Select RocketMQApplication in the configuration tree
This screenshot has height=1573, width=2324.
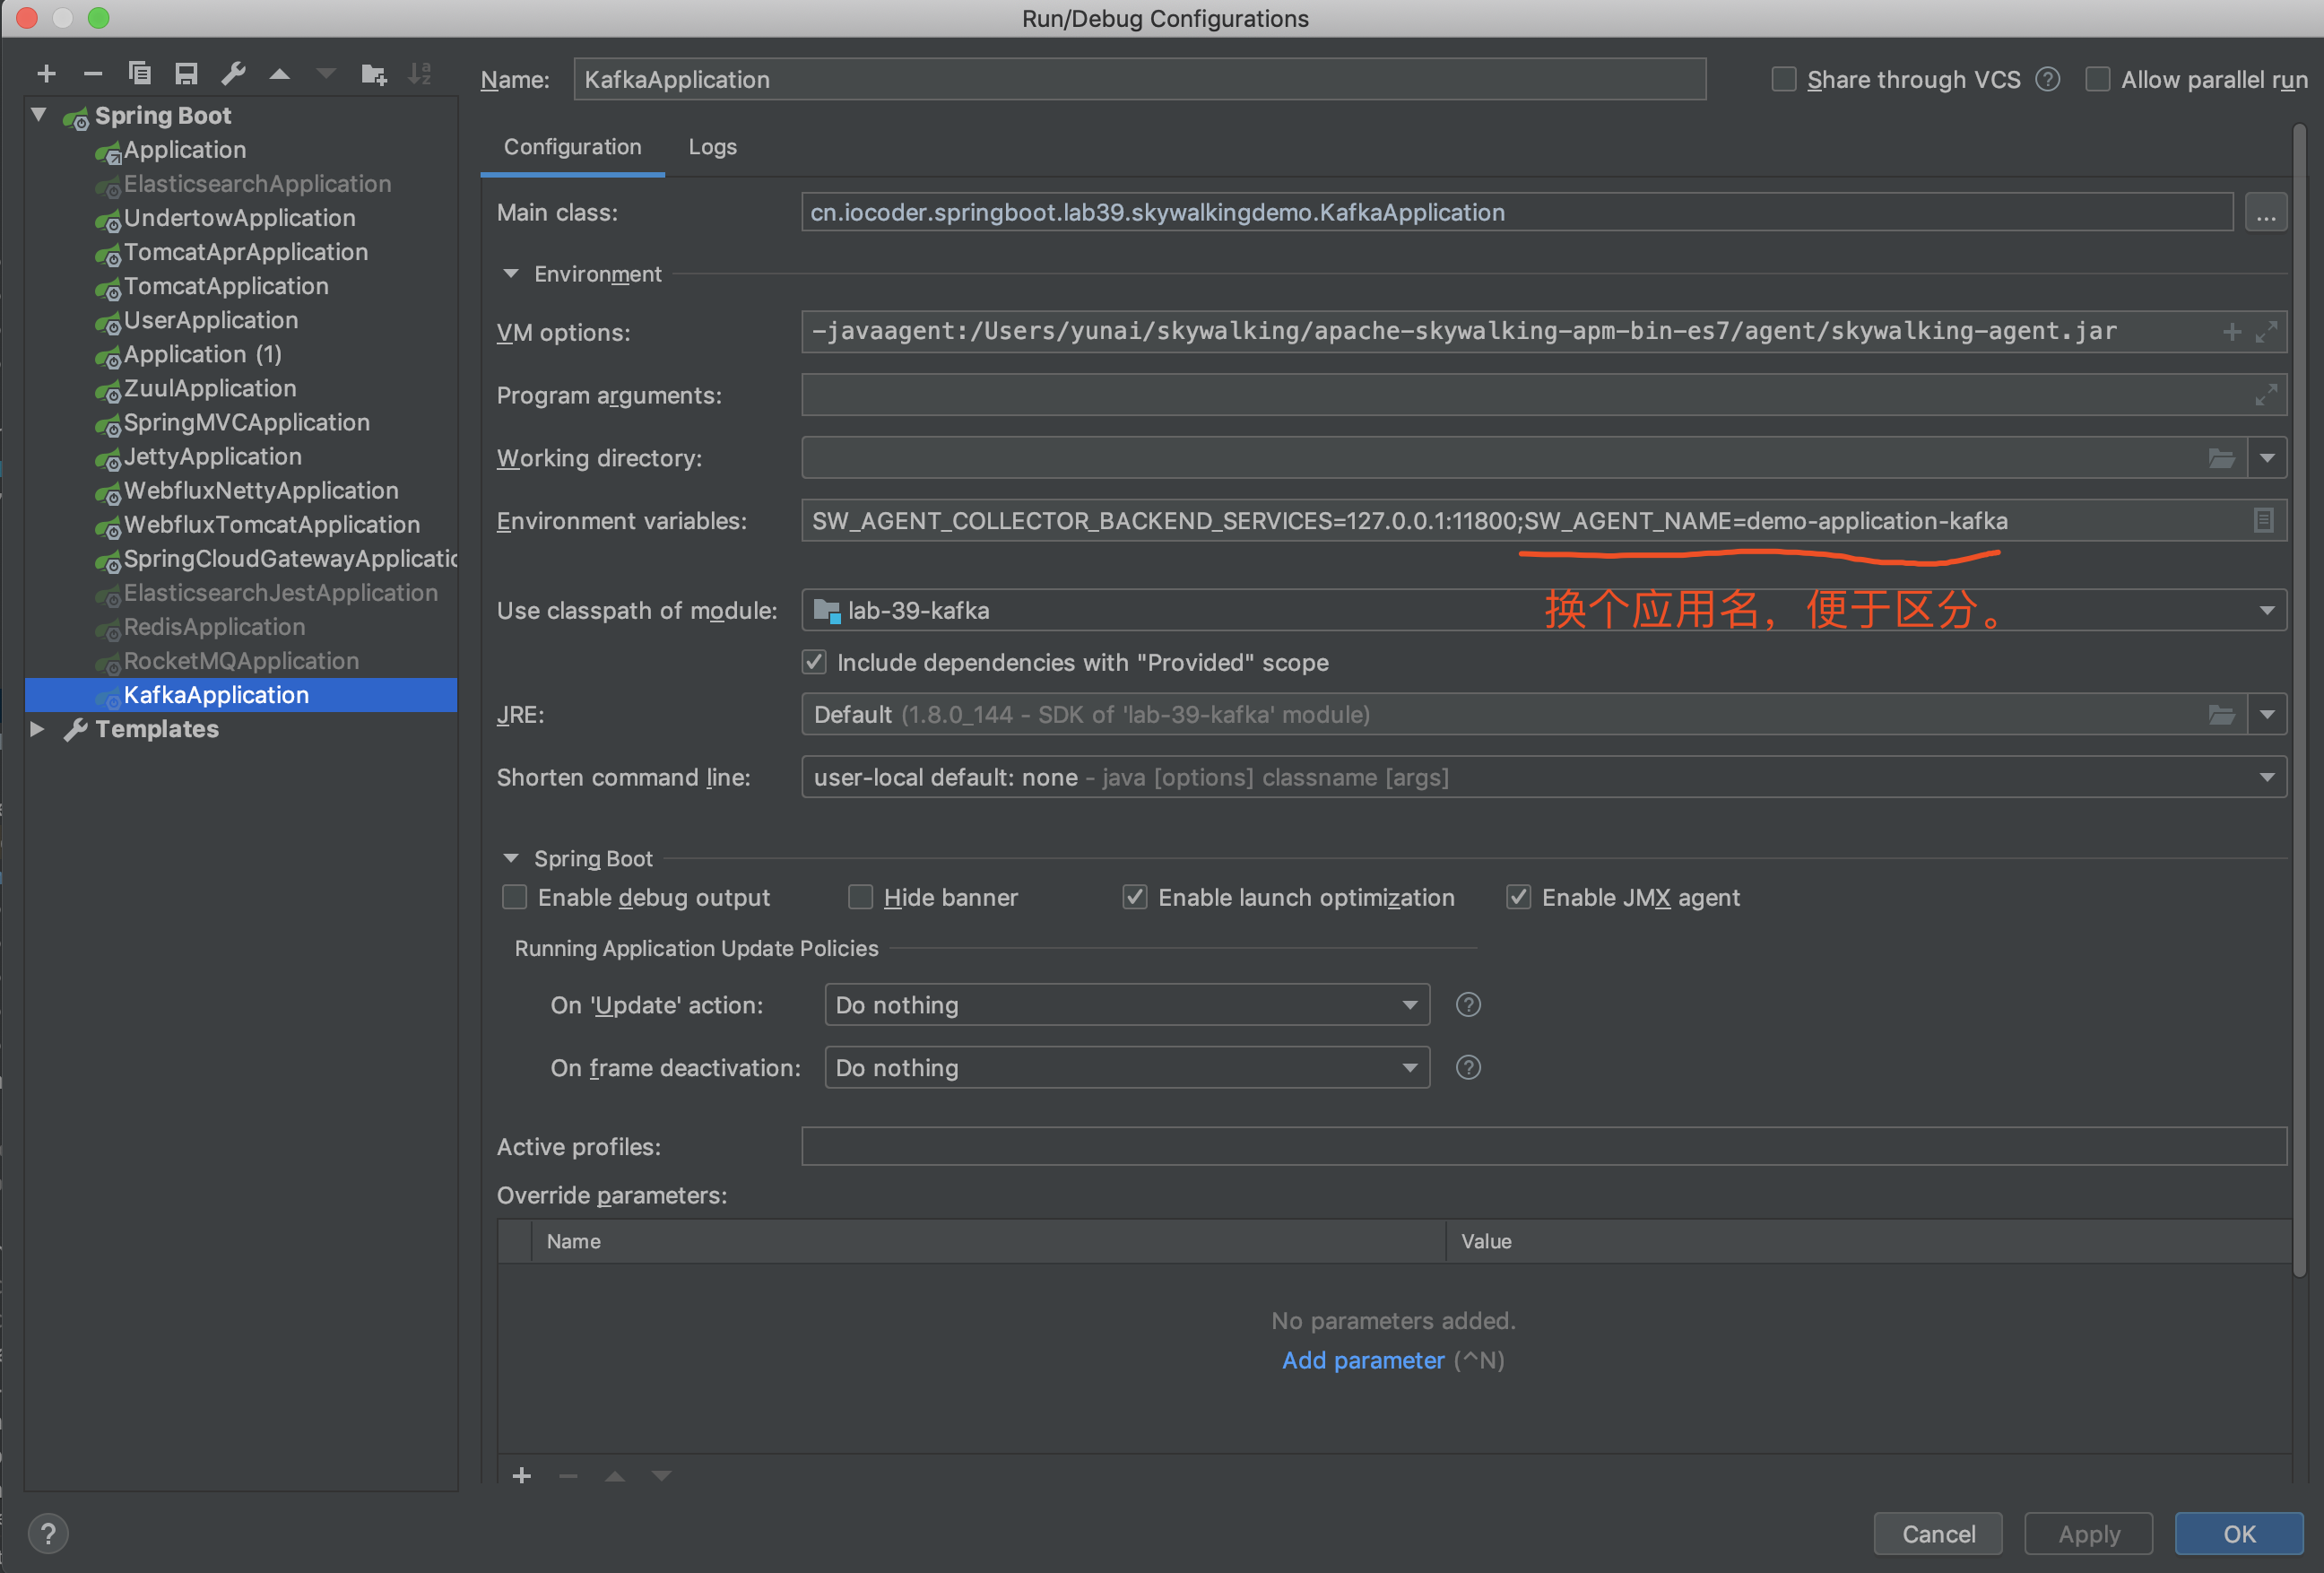[x=241, y=661]
